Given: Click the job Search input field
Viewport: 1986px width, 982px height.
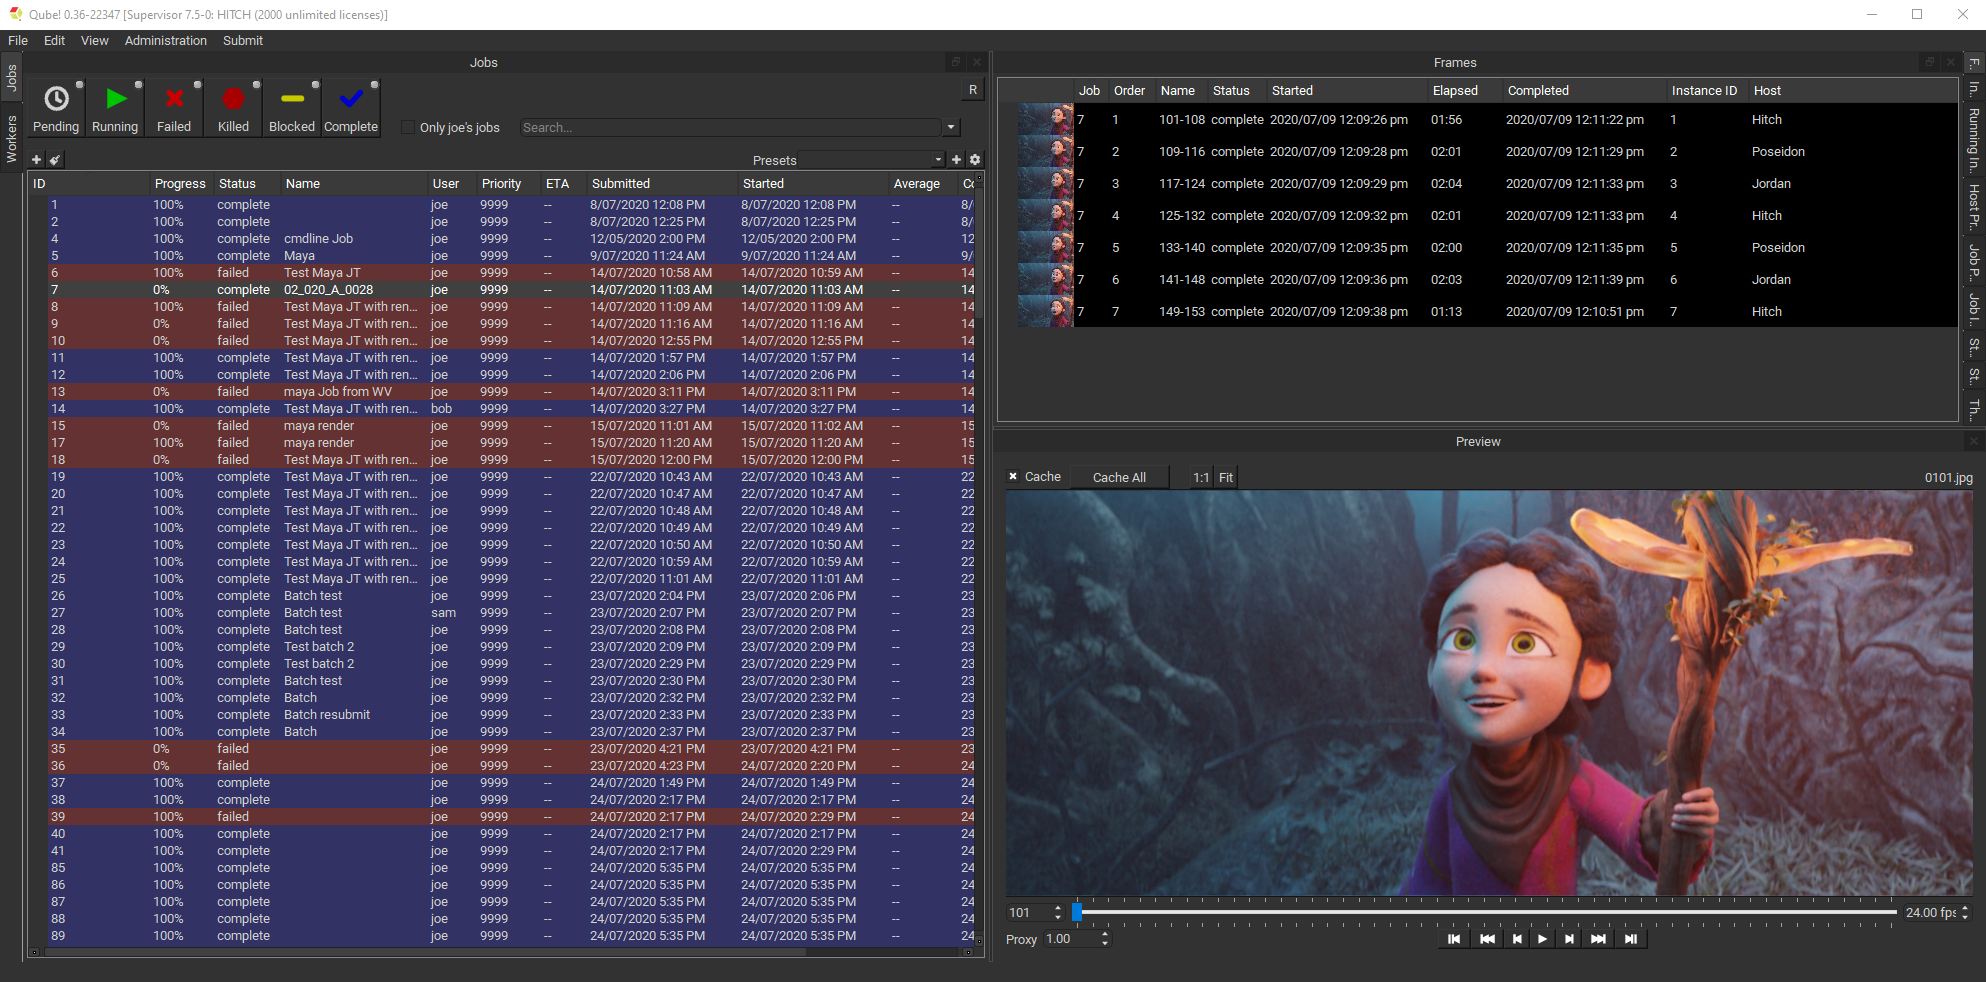Looking at the screenshot, I should 730,128.
